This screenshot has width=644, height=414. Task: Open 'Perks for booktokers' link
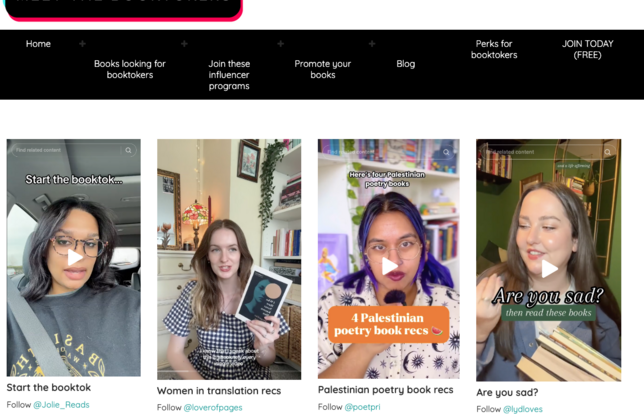(x=494, y=49)
